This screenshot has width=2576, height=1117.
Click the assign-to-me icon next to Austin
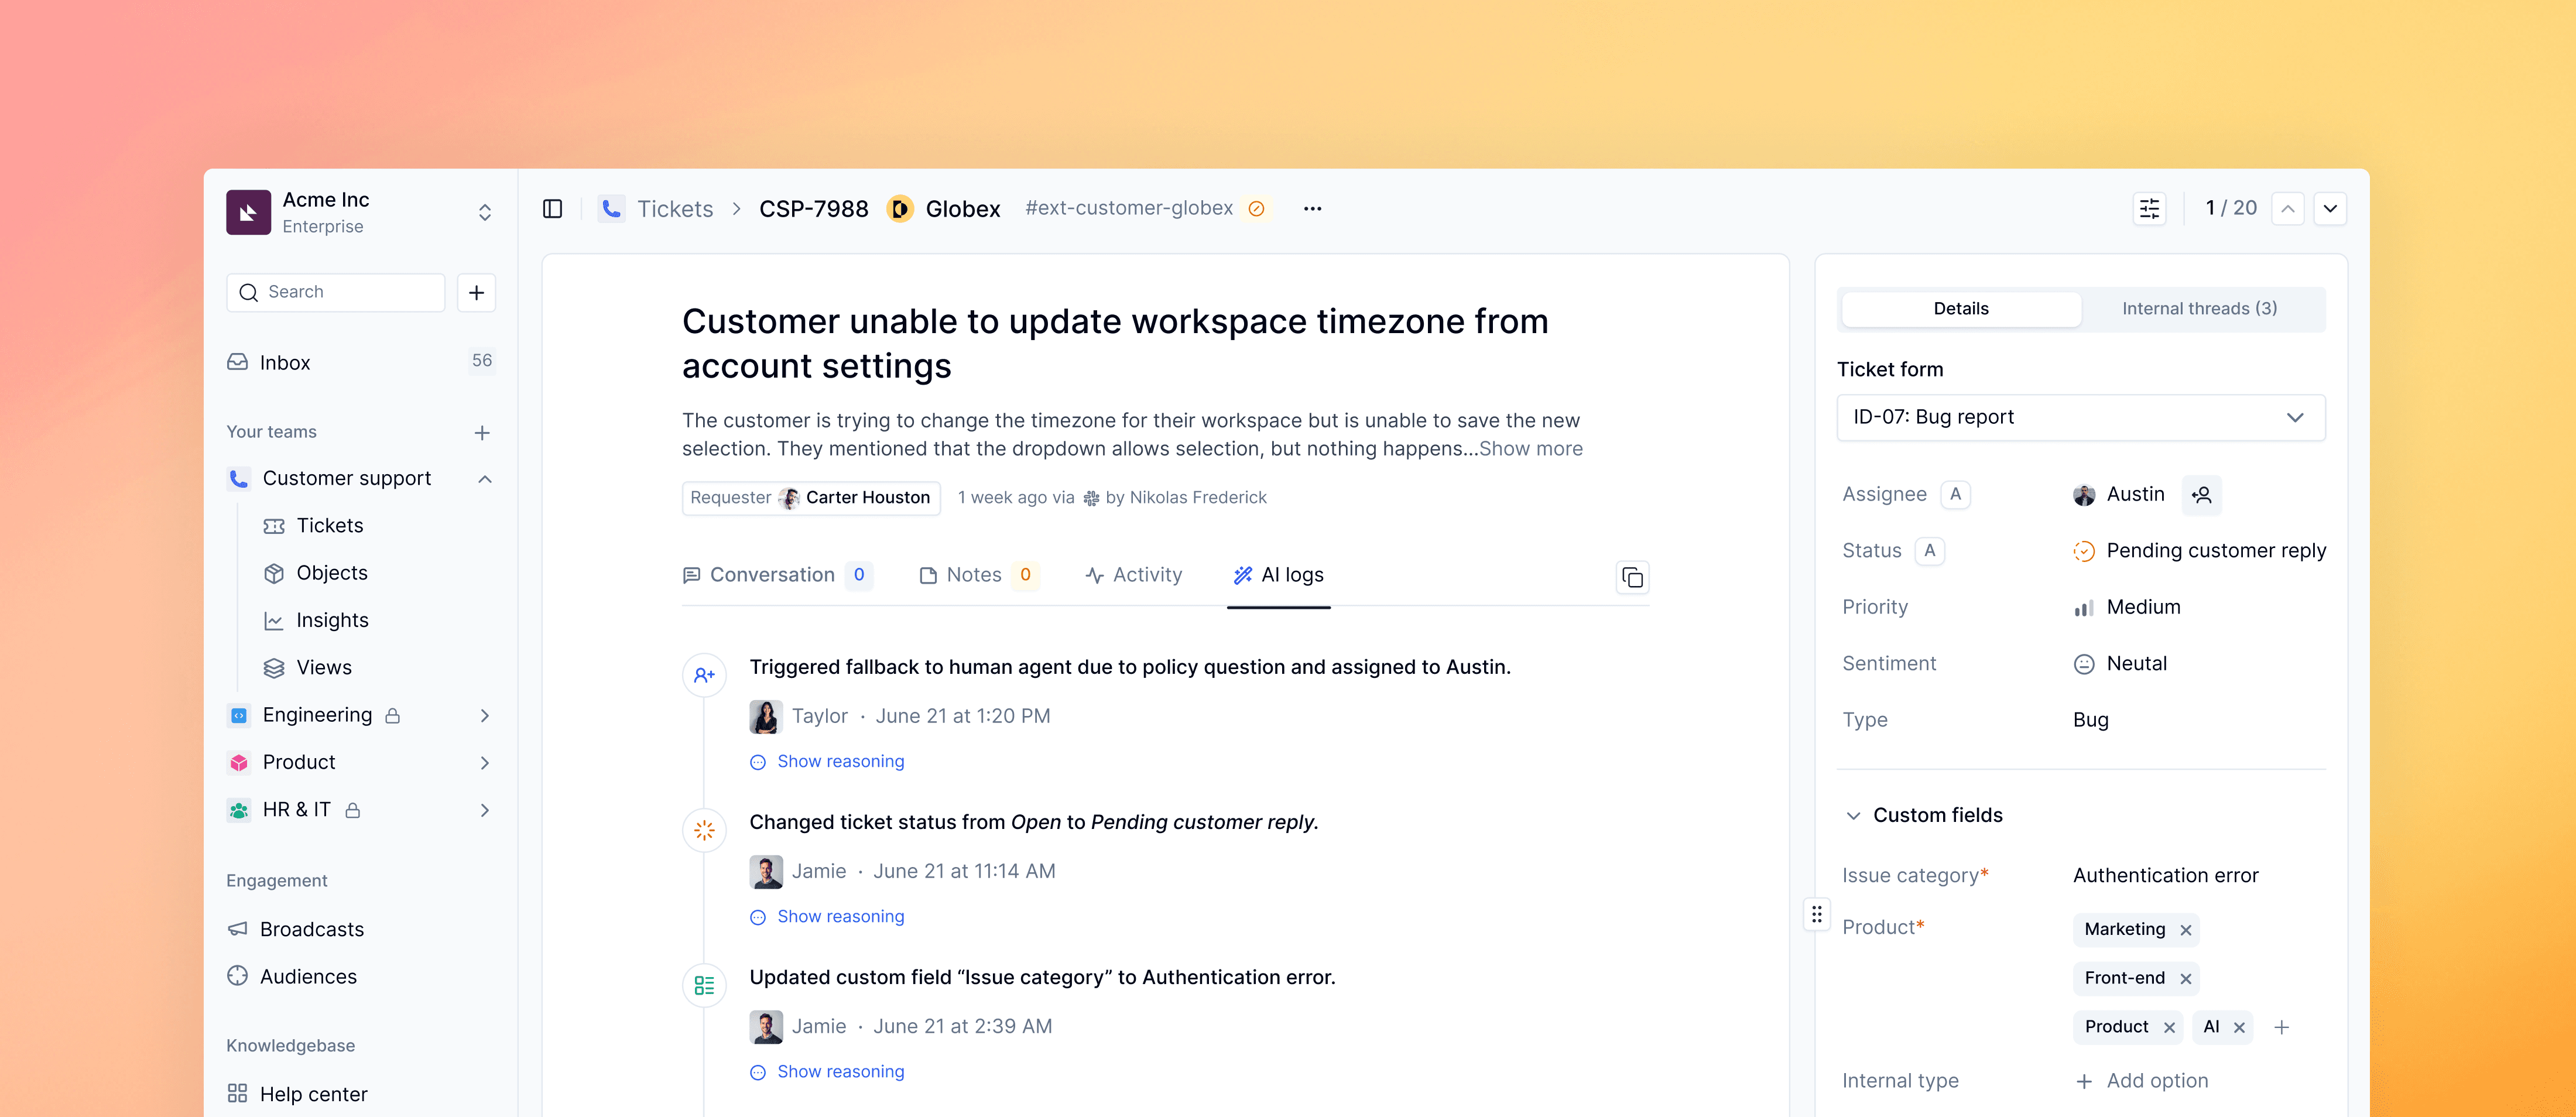(2201, 494)
